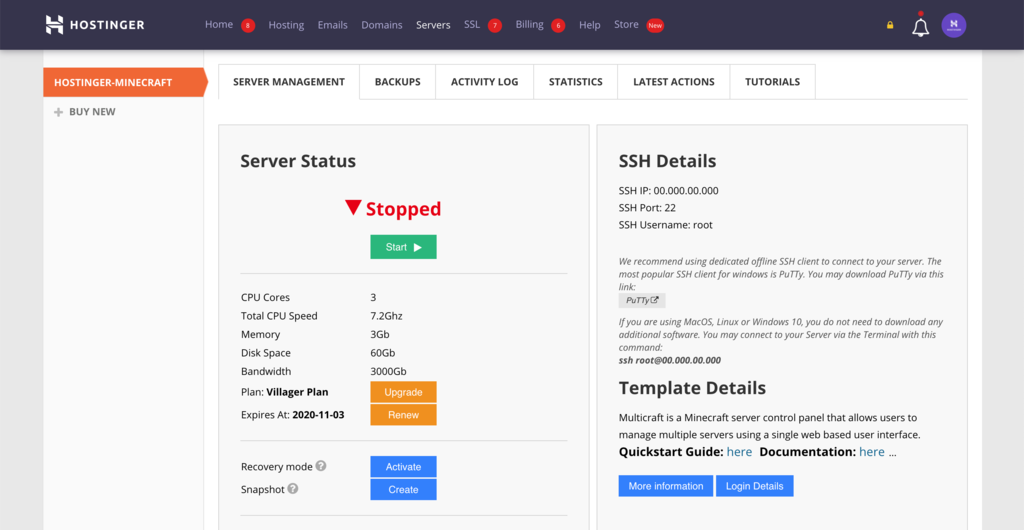Image resolution: width=1024 pixels, height=530 pixels.
Task: Start the server with green Start button
Action: pyautogui.click(x=403, y=247)
